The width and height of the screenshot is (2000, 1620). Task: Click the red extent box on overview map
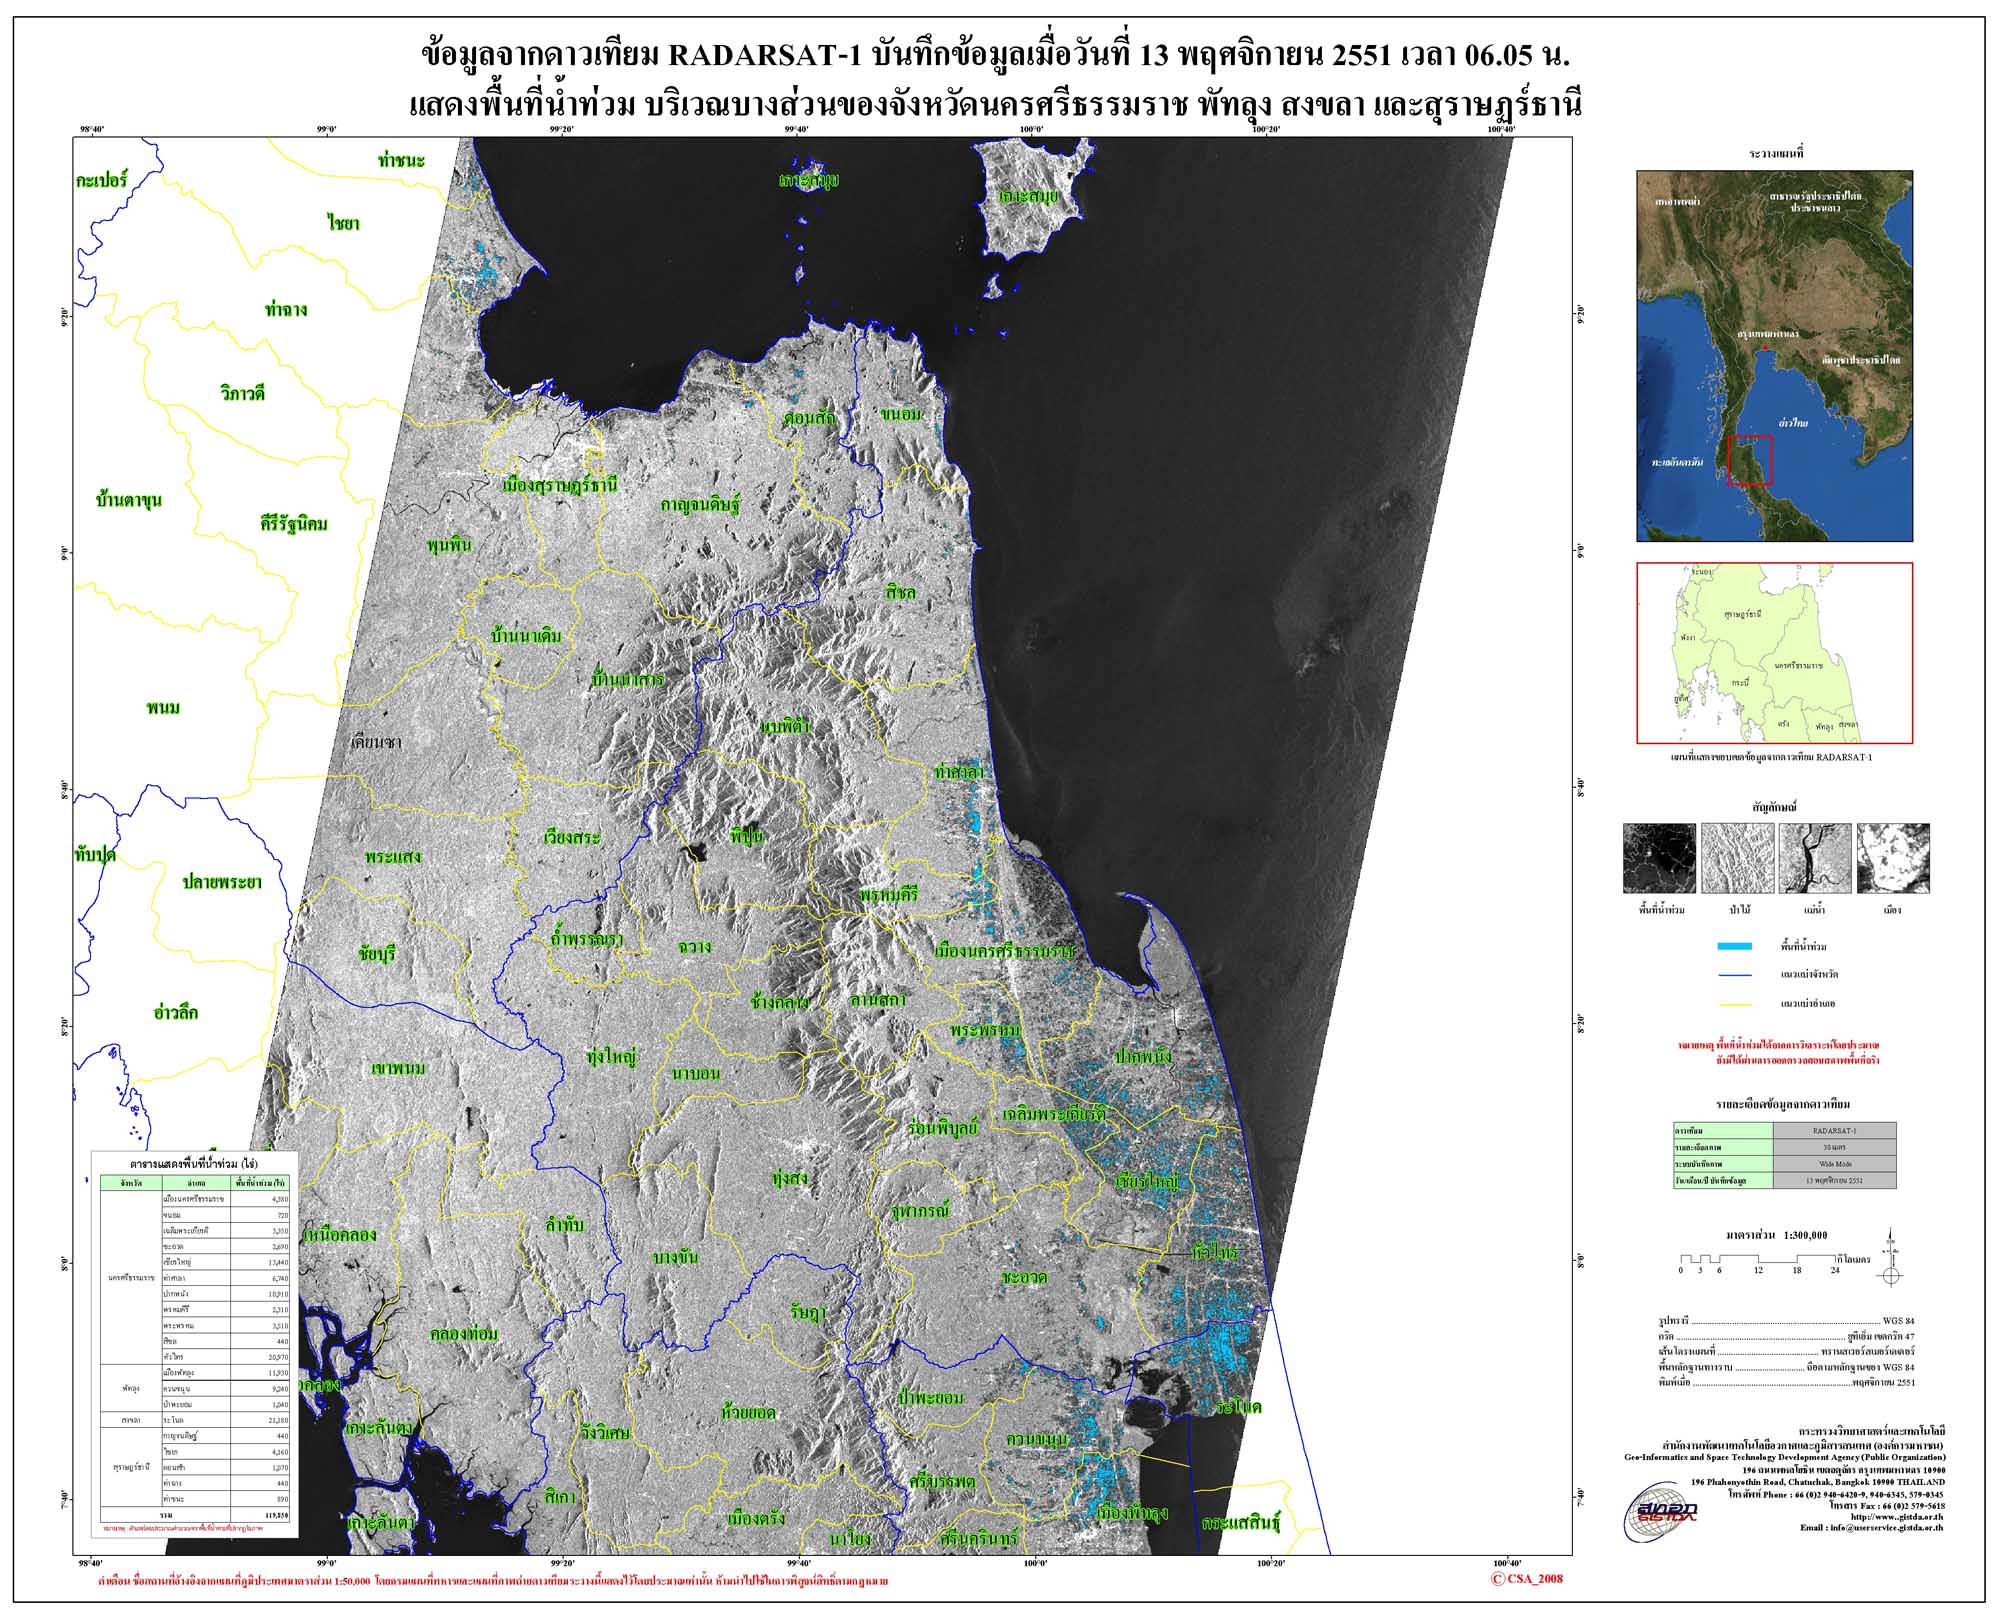[x=1751, y=460]
